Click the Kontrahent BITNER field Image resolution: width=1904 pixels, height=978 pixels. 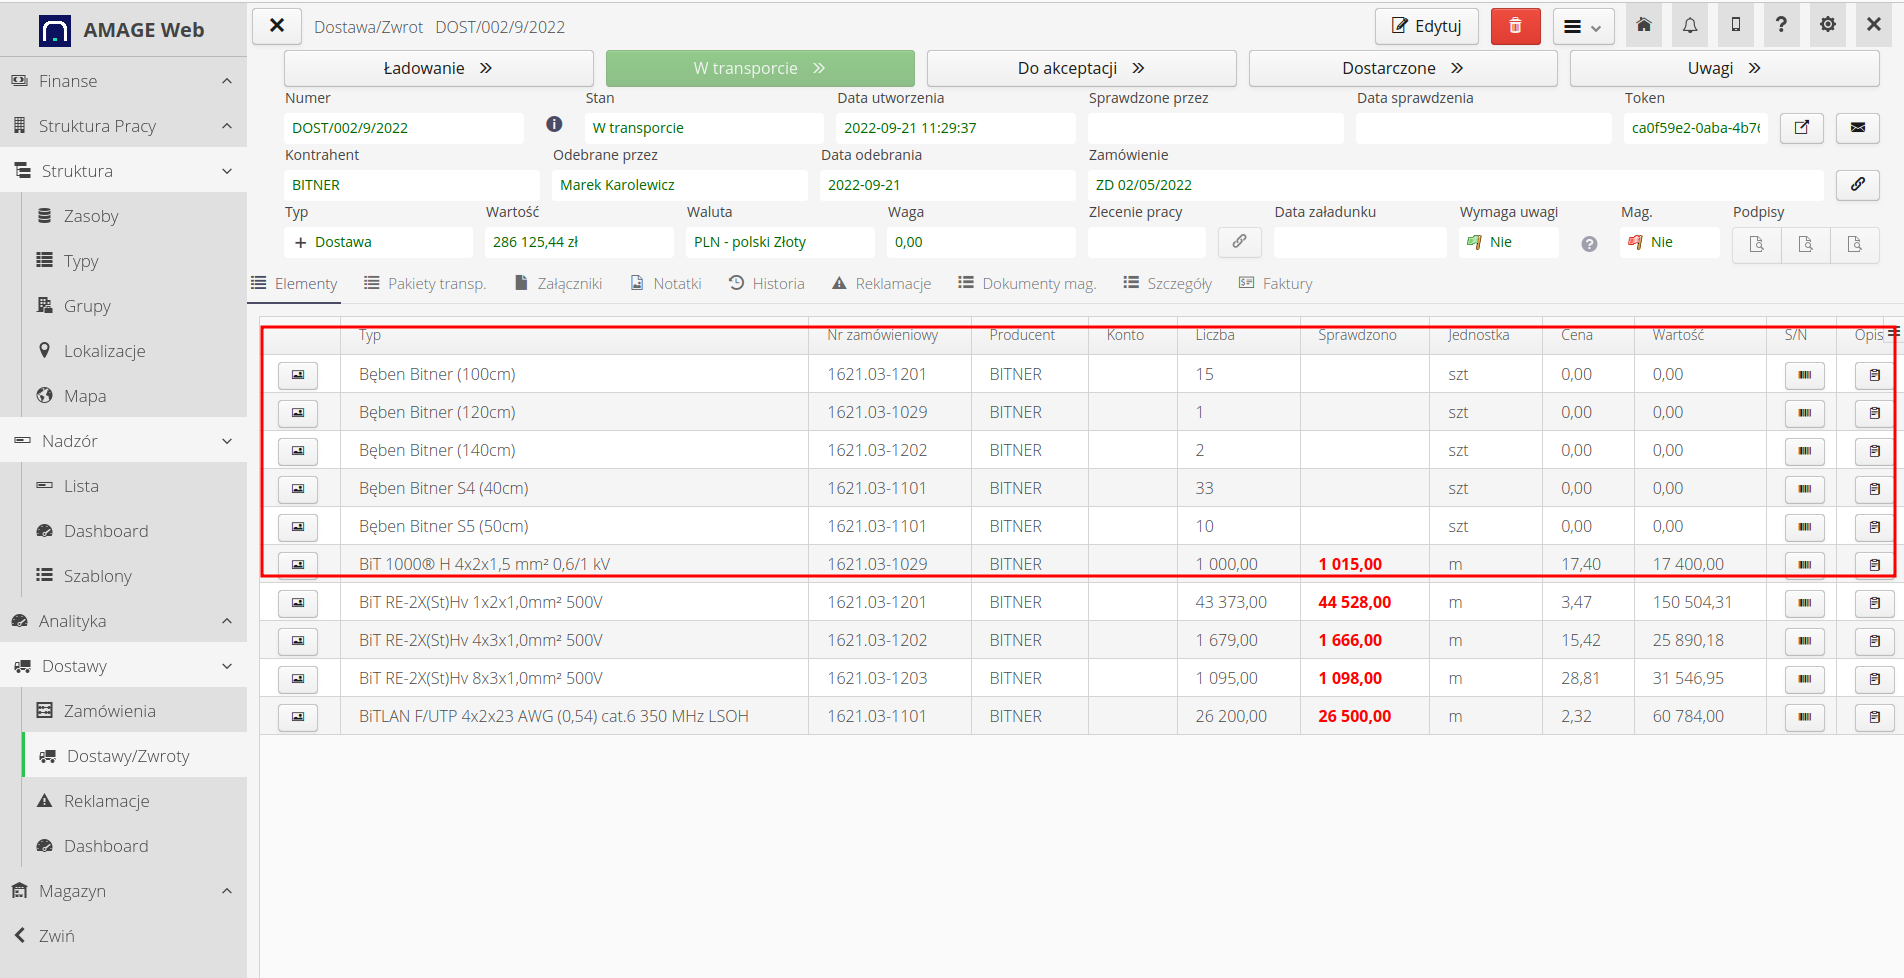click(x=411, y=185)
